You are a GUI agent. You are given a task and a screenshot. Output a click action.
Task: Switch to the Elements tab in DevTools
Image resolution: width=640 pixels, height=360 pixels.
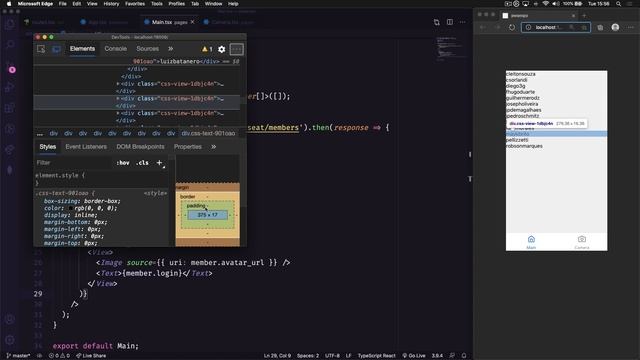pos(82,49)
